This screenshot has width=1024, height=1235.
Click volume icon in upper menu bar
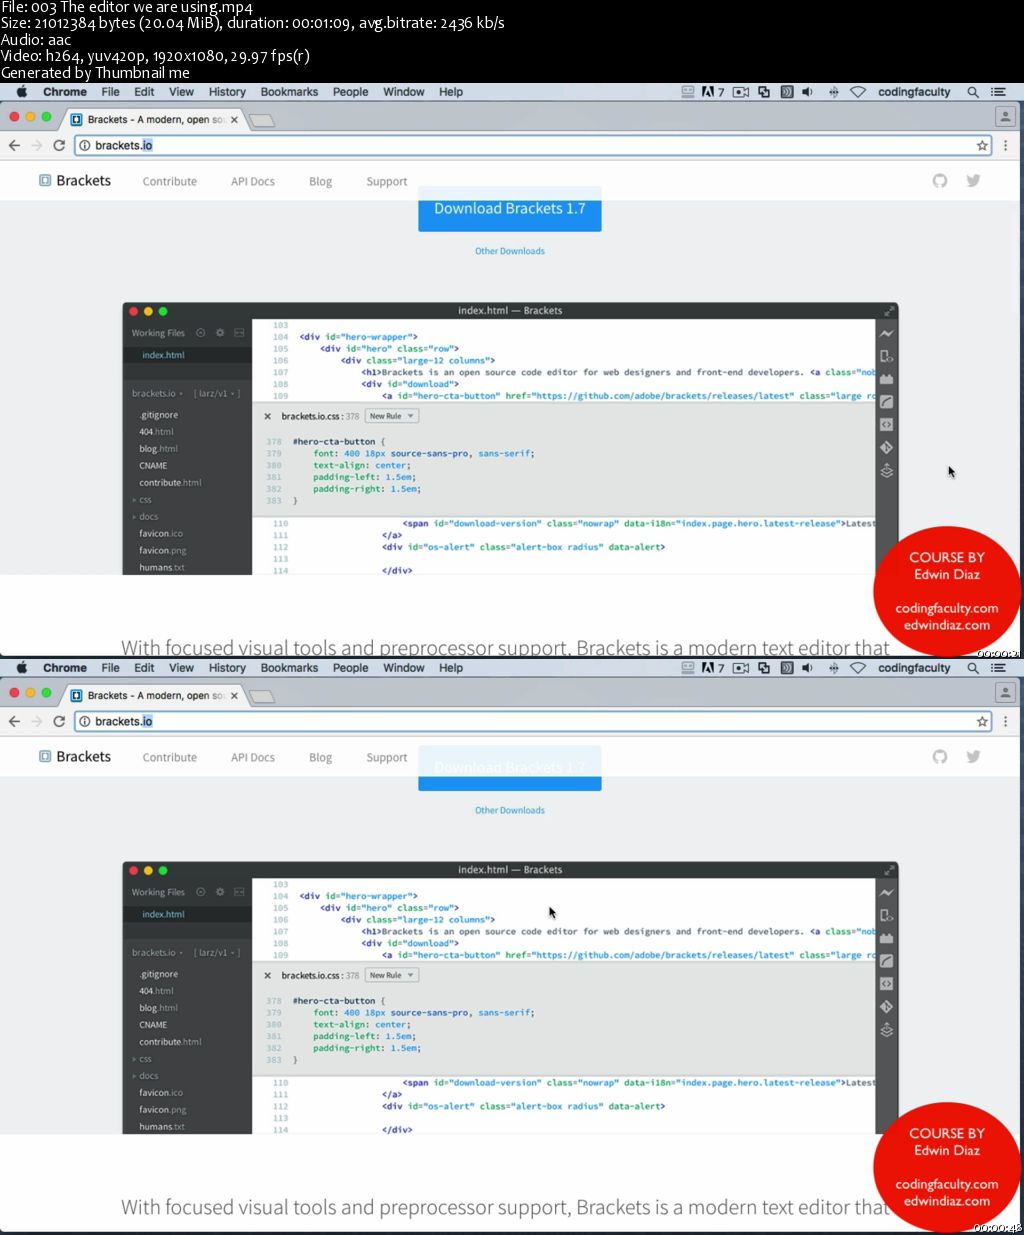point(808,92)
